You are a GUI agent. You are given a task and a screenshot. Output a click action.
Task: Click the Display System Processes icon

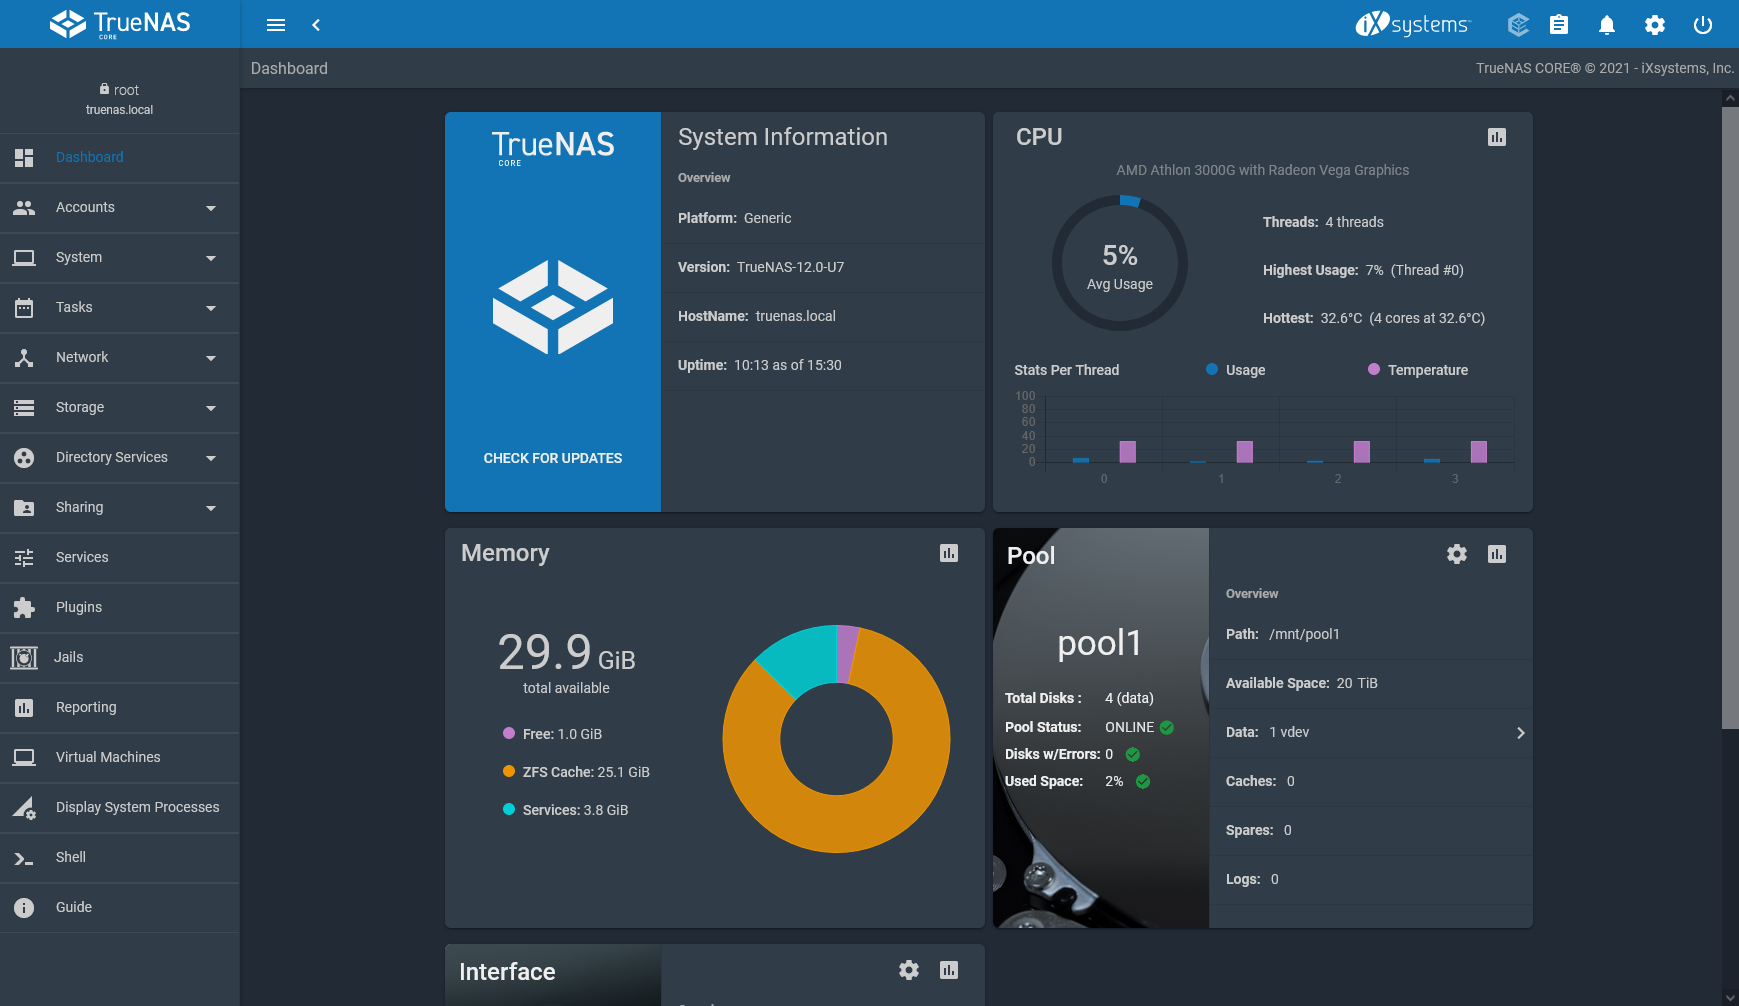[x=24, y=808]
